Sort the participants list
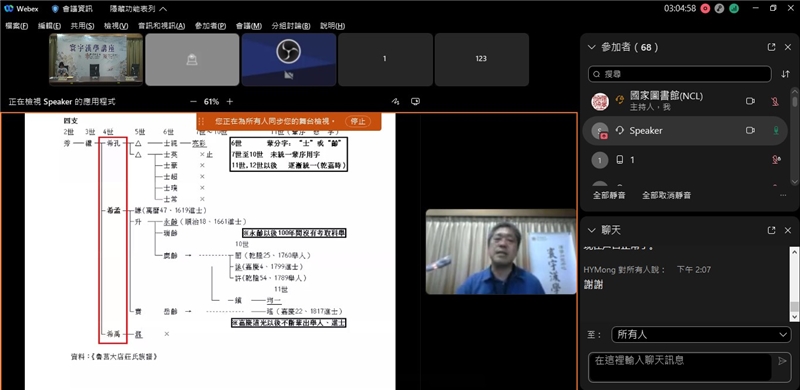Screen dimensions: 800x390 785,74
